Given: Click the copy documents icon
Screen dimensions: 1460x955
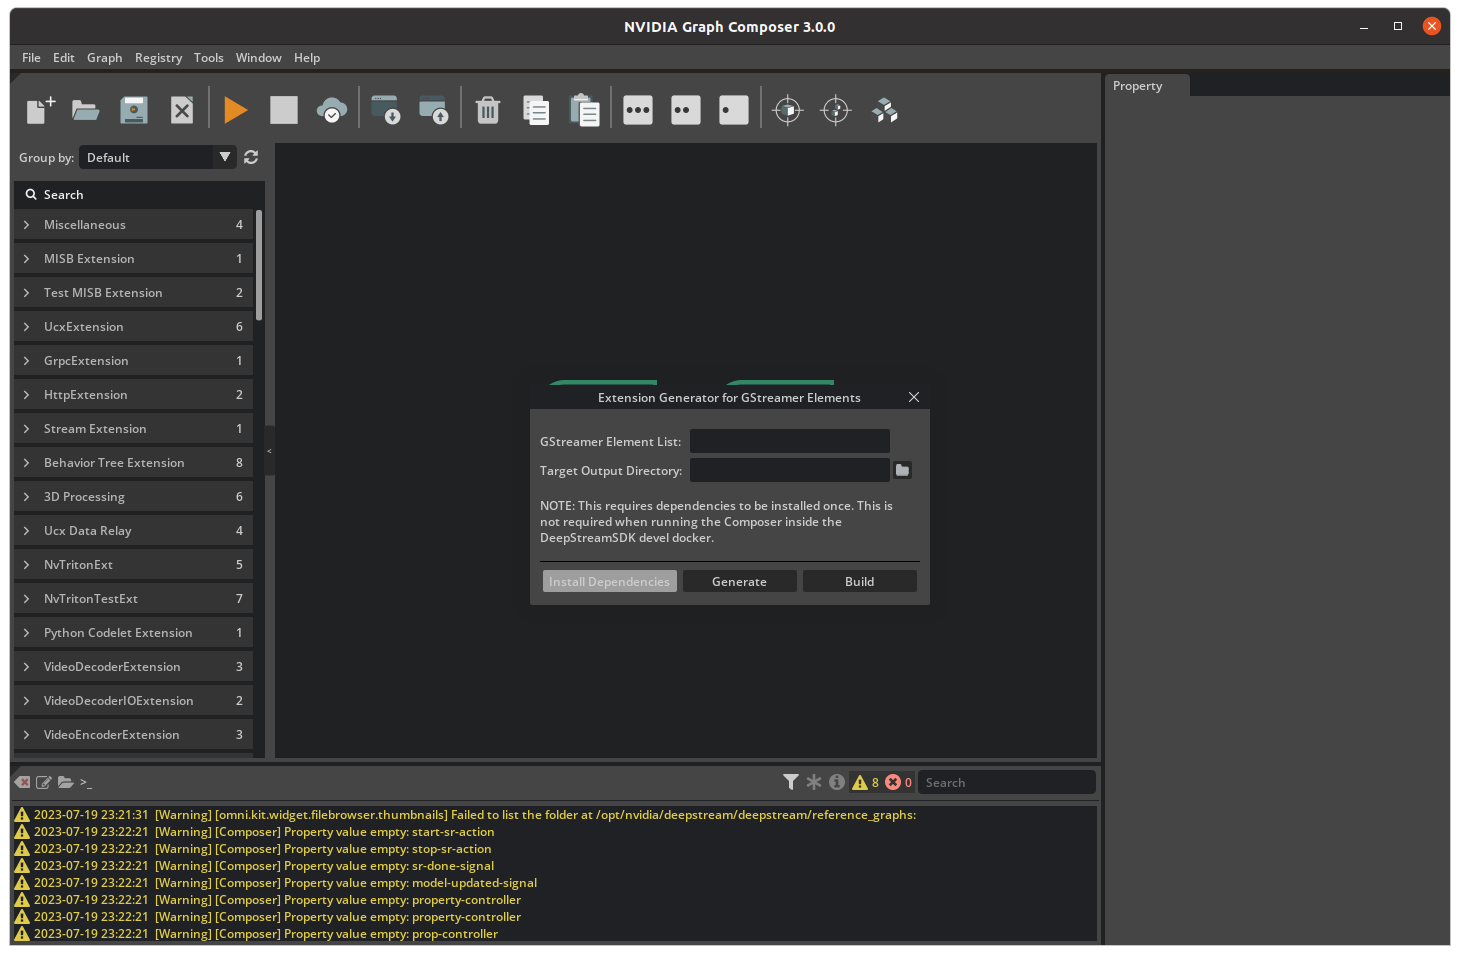Looking at the screenshot, I should click(x=536, y=110).
